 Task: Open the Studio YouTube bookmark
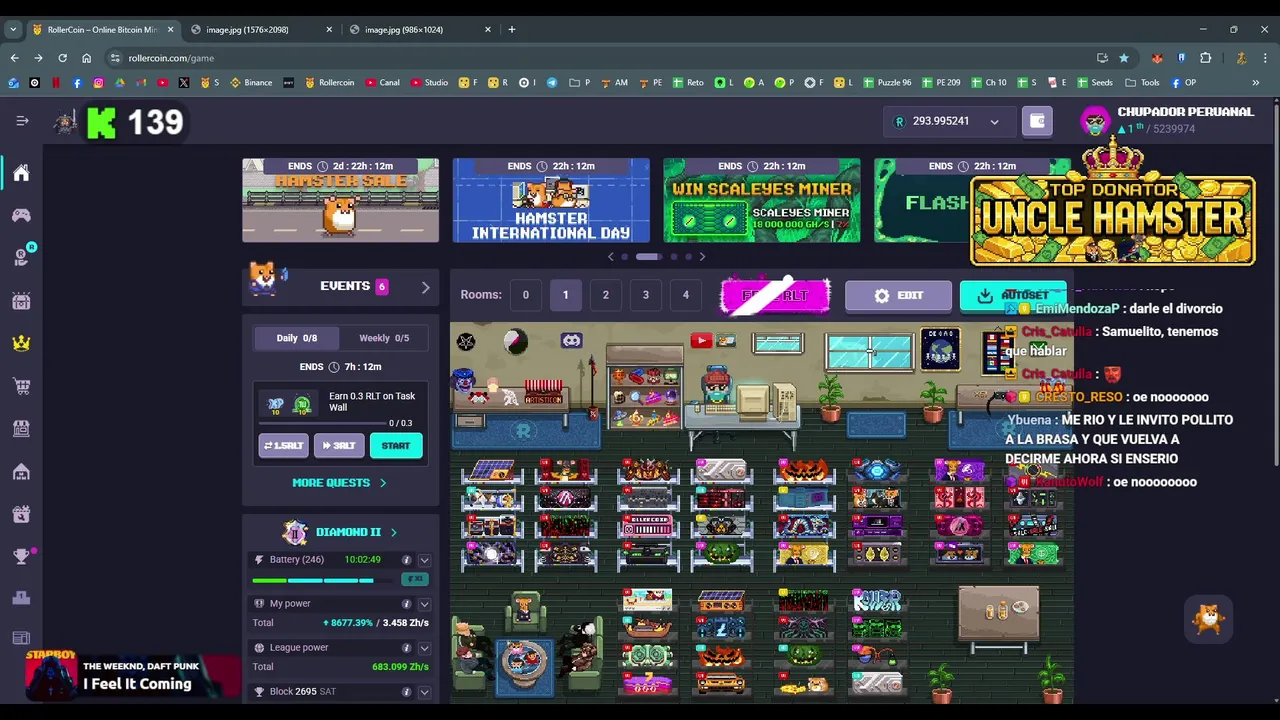click(x=429, y=83)
